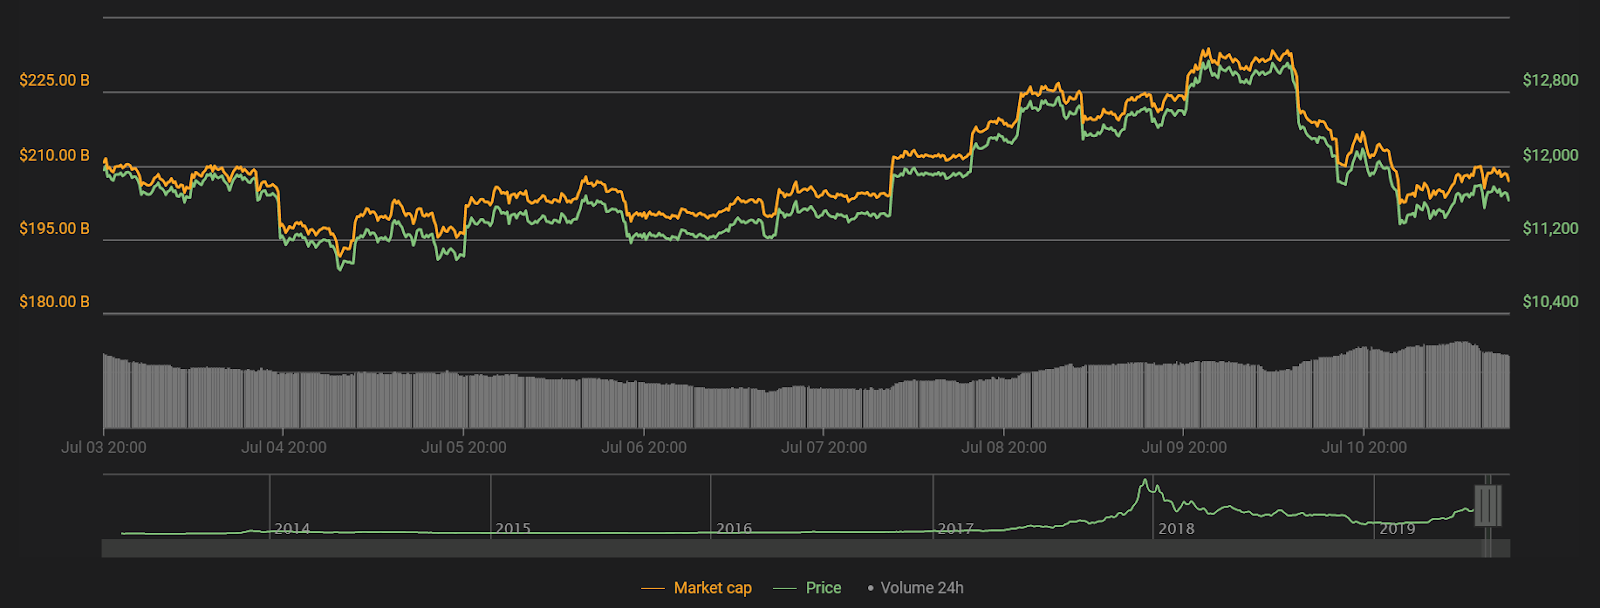
Task: Click the horizontal scrollbar below the navigator
Action: coord(806,548)
